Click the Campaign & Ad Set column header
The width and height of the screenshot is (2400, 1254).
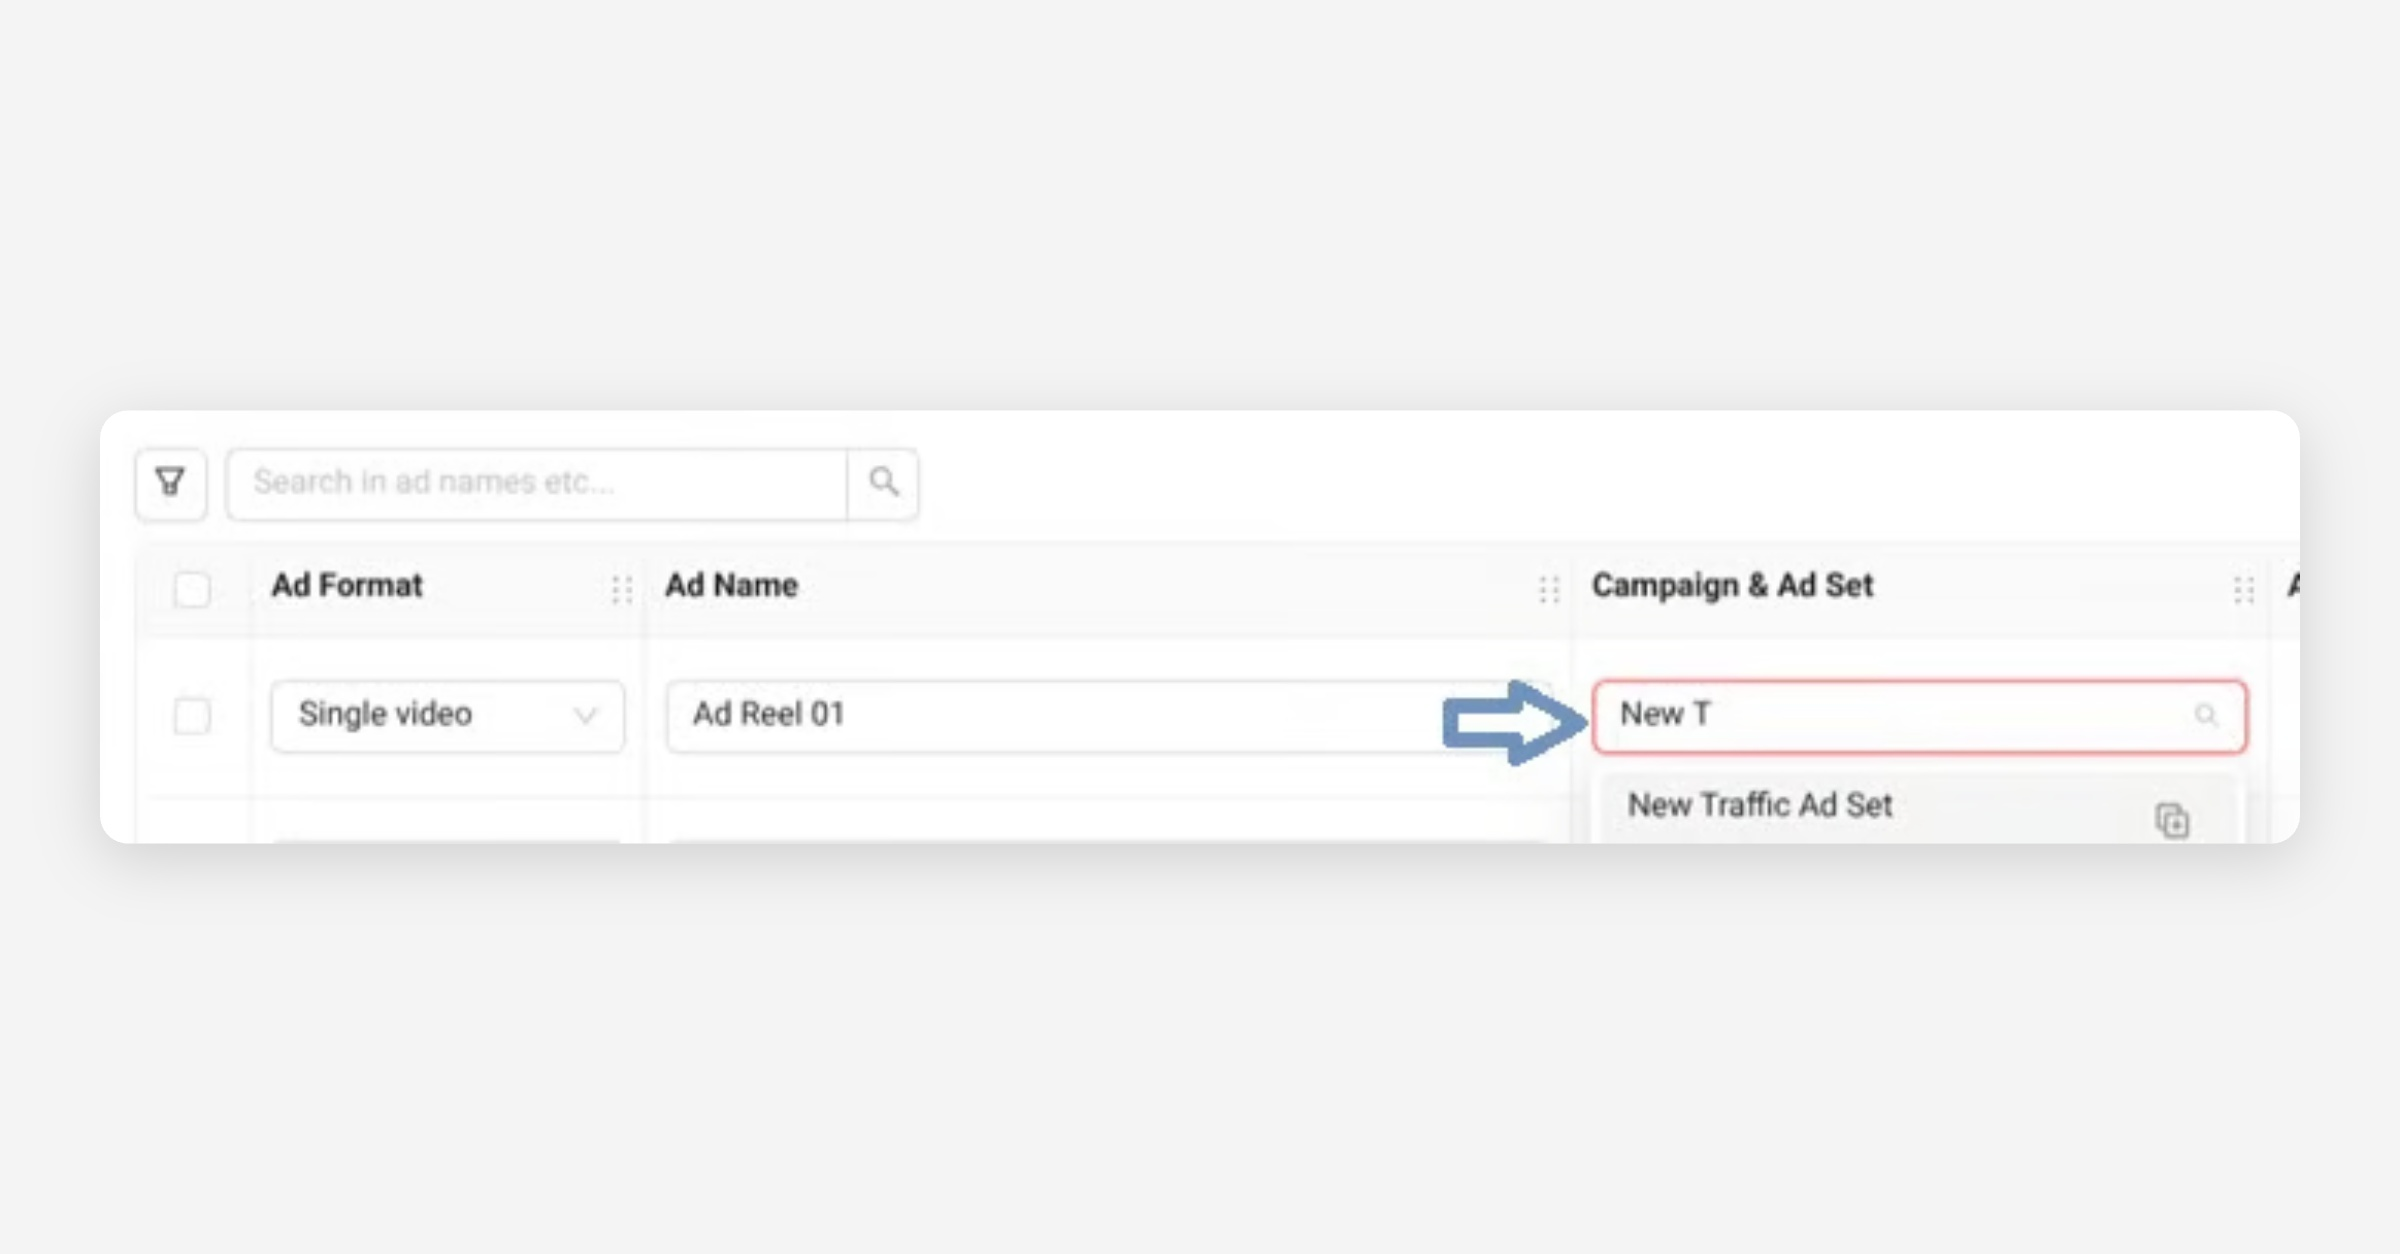tap(1732, 586)
